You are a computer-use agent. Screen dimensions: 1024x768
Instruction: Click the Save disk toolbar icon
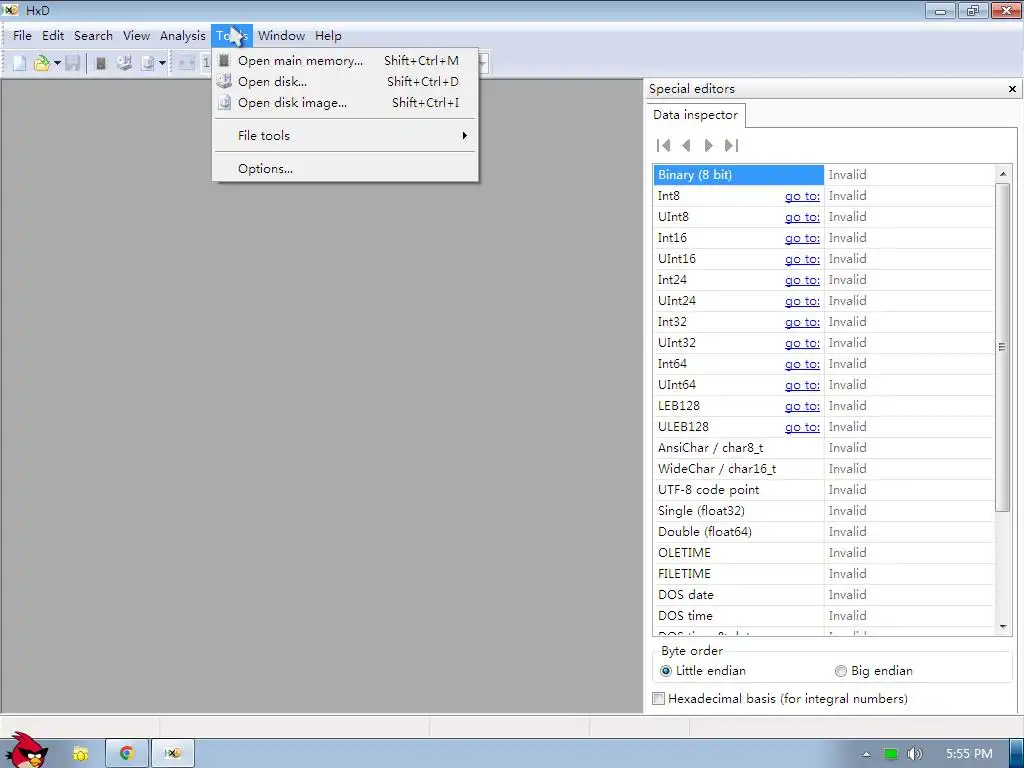[x=73, y=63]
